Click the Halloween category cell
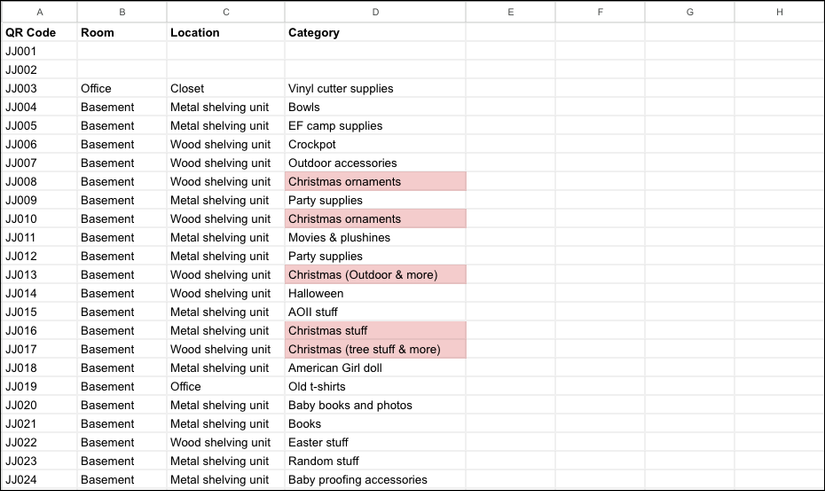The width and height of the screenshot is (825, 491). coord(375,294)
